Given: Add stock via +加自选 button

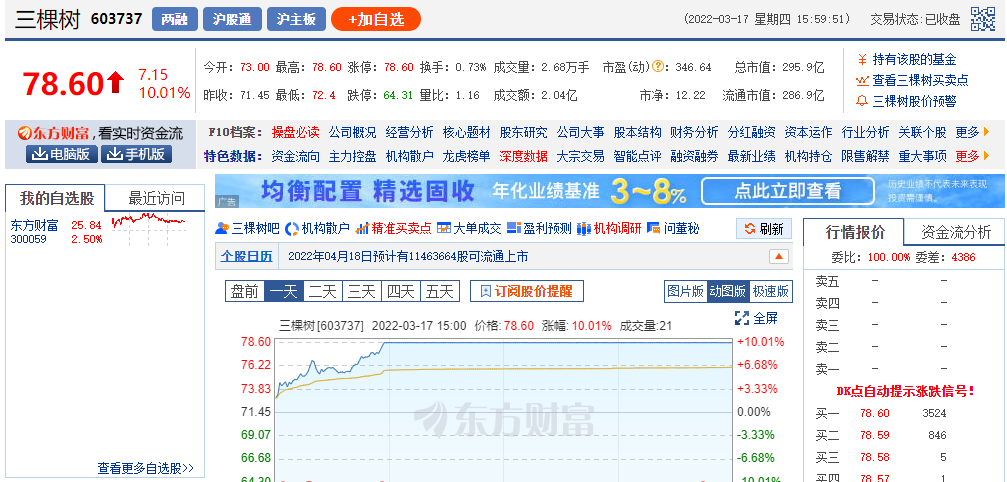Looking at the screenshot, I should 376,19.
